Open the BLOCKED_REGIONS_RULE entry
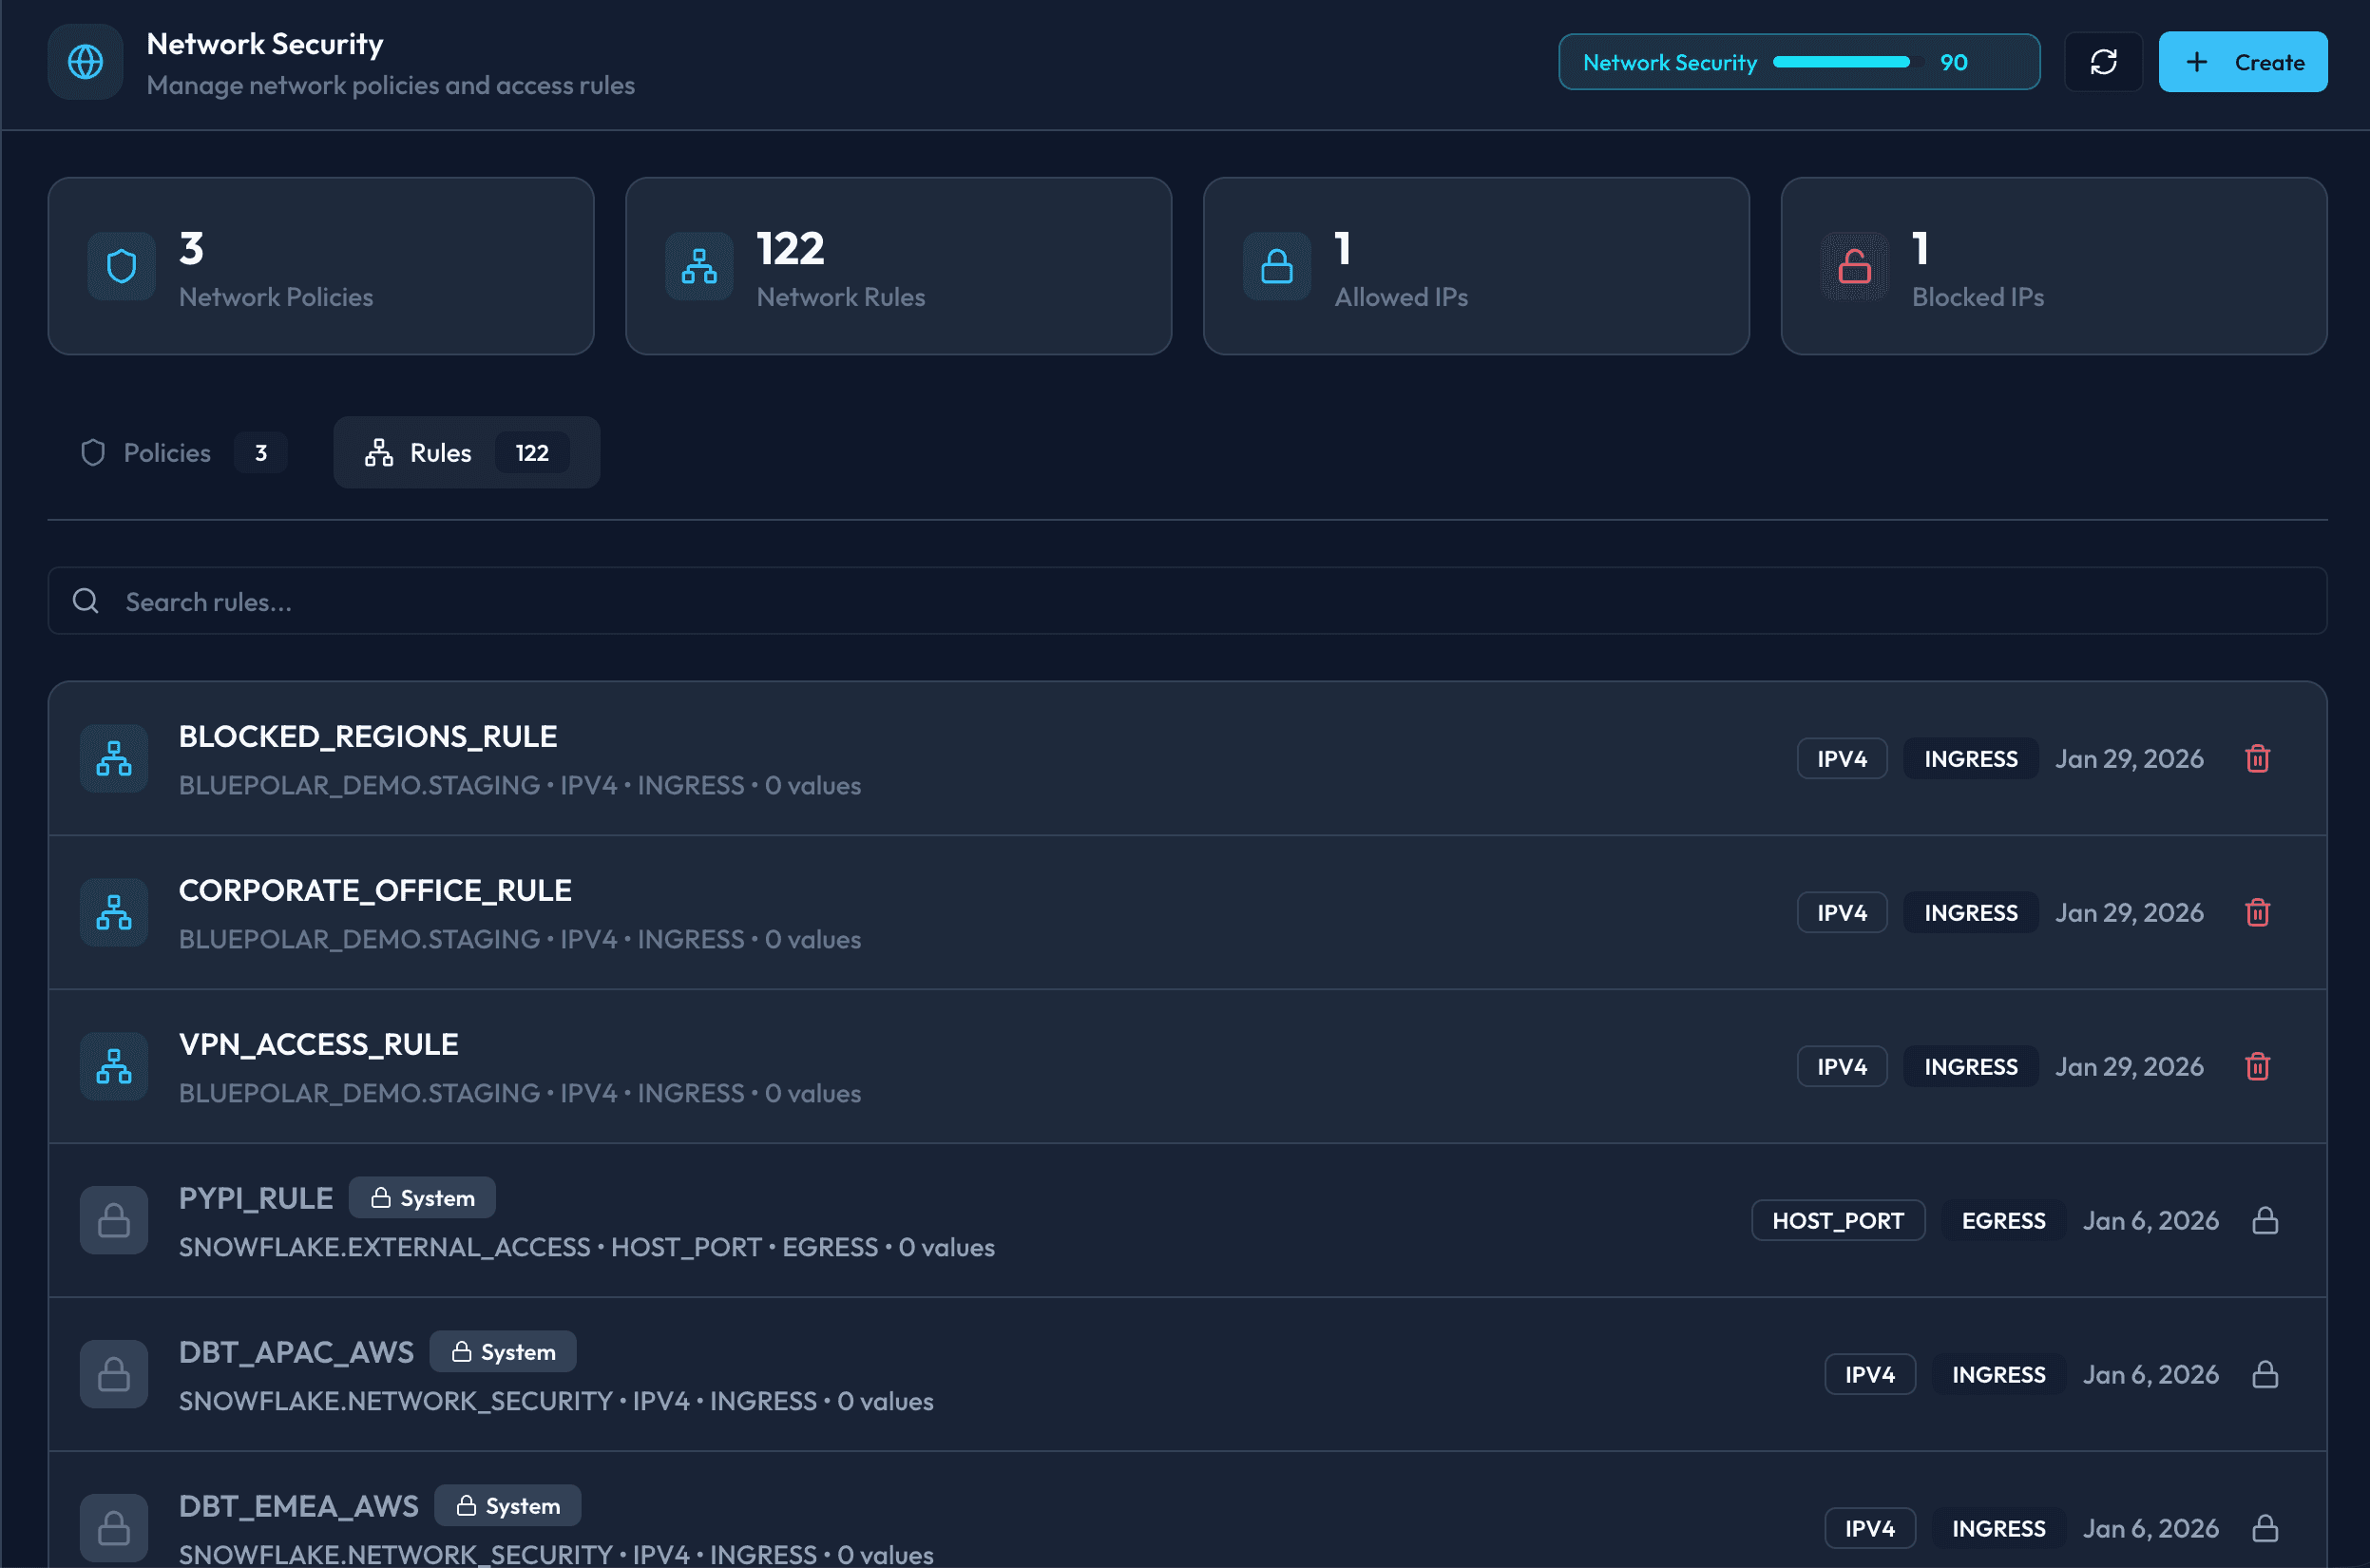The height and width of the screenshot is (1568, 2370). (x=368, y=737)
